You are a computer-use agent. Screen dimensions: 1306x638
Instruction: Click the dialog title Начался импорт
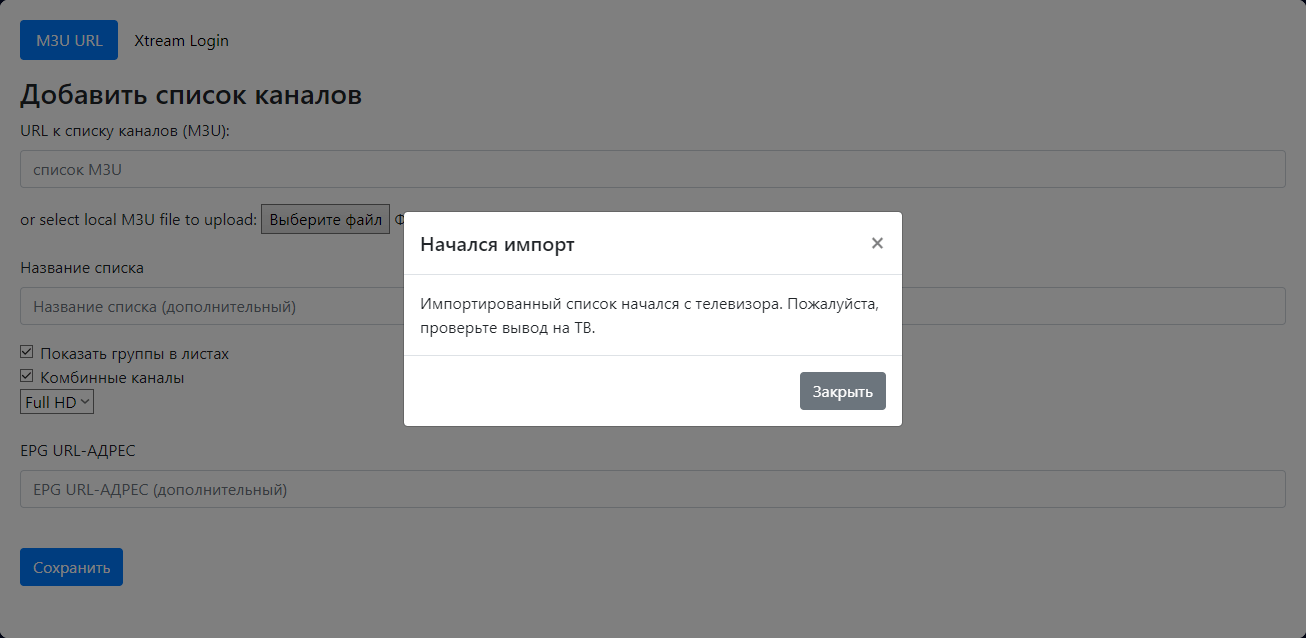(496, 243)
